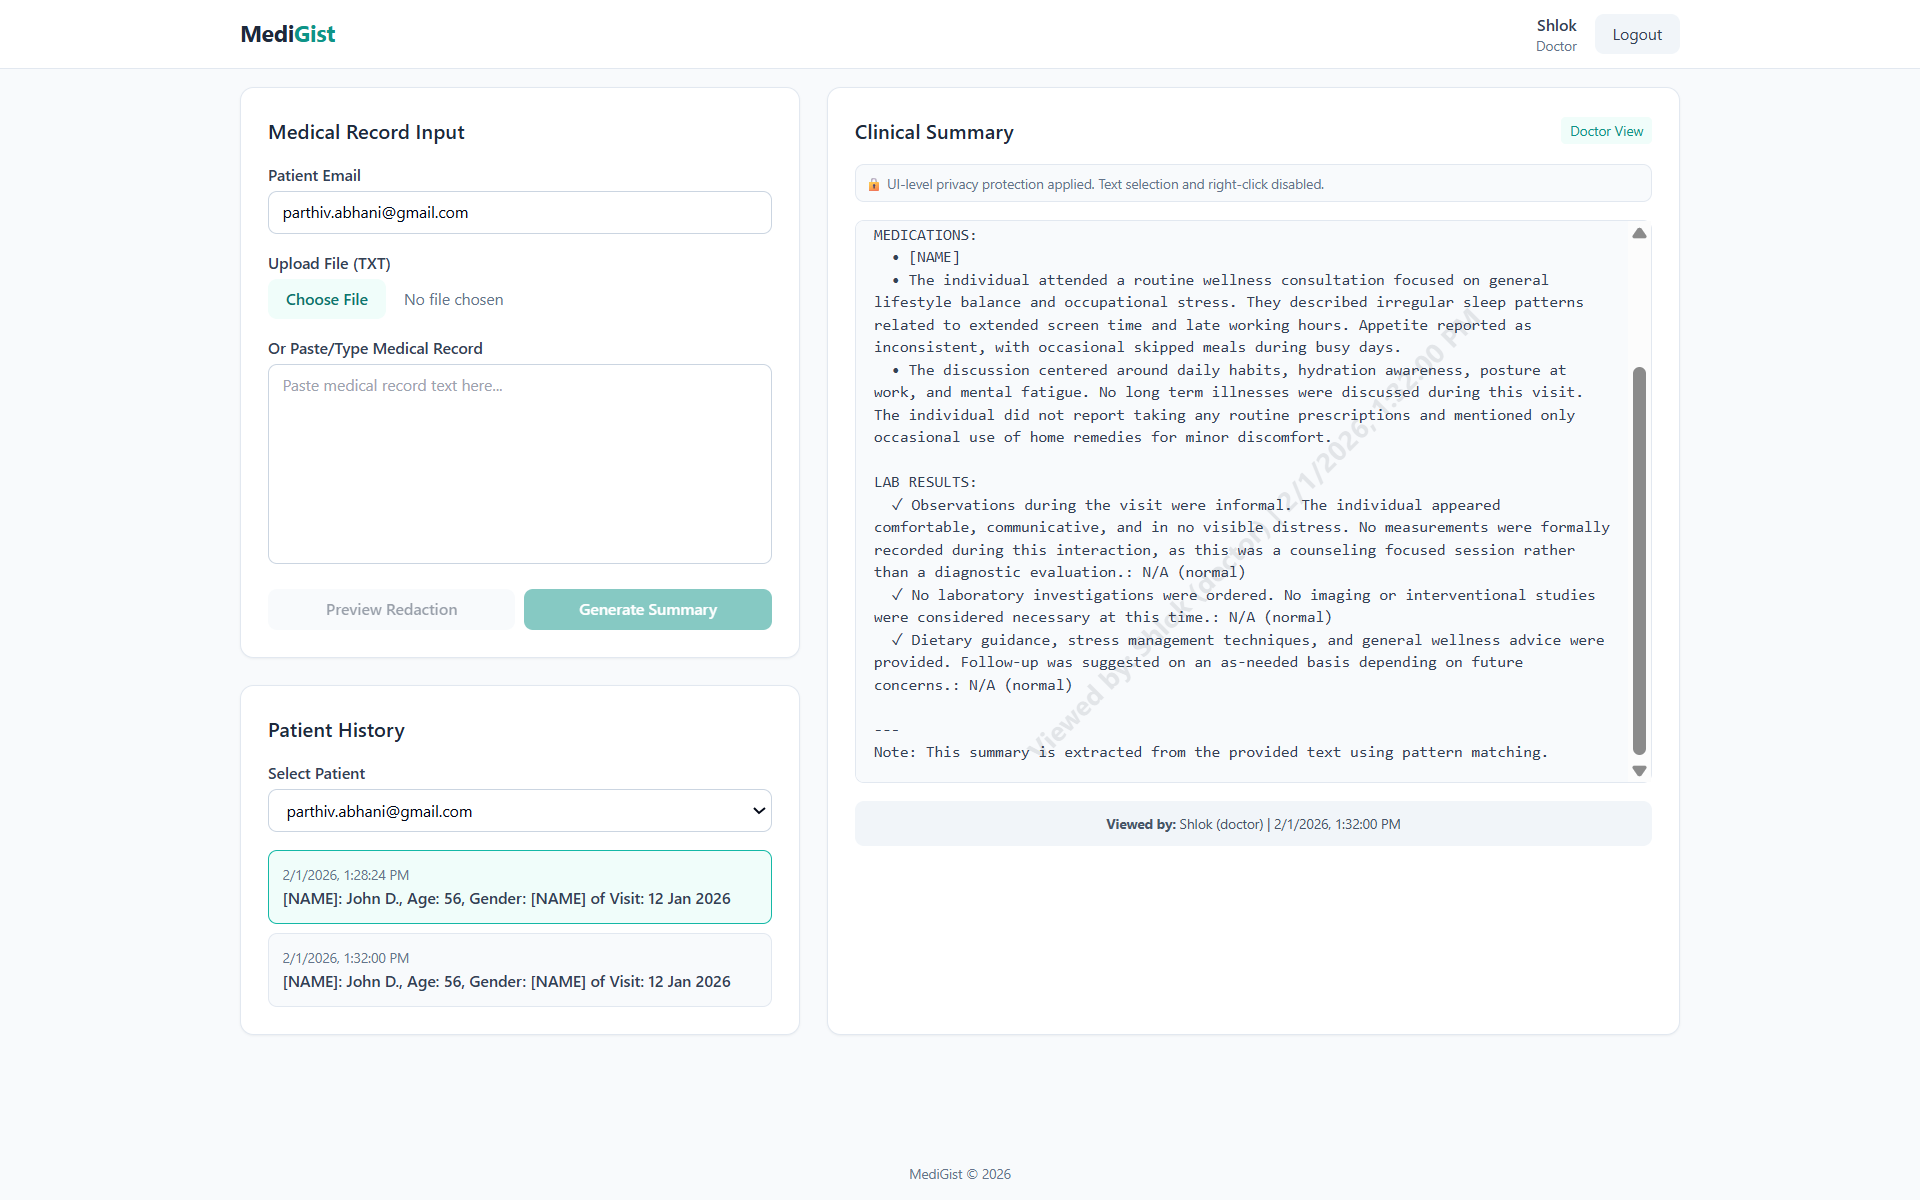This screenshot has width=1920, height=1200.
Task: Click the scroll-up arrow on the summary panel
Action: [x=1639, y=233]
